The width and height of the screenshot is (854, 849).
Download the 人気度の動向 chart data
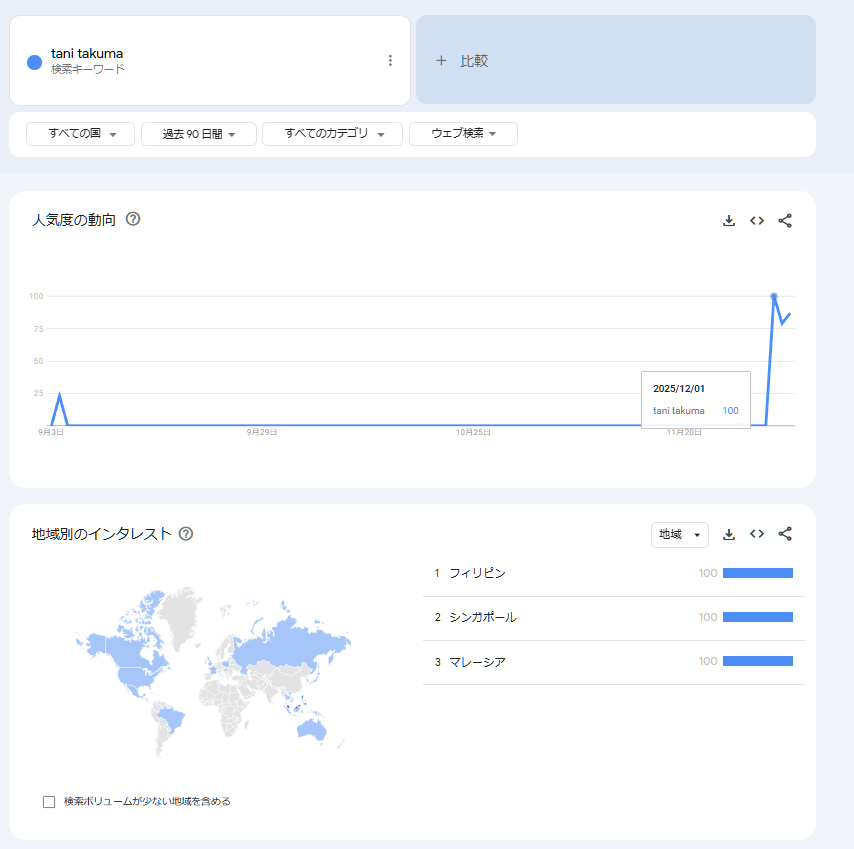729,221
